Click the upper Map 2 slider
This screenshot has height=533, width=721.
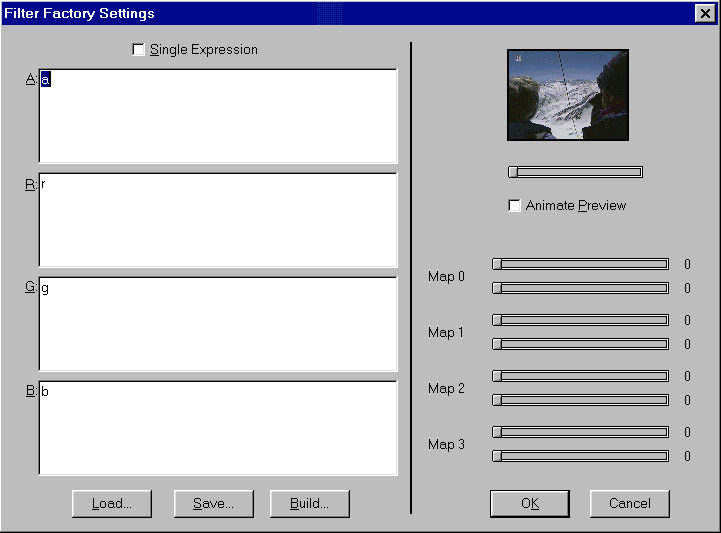[580, 376]
